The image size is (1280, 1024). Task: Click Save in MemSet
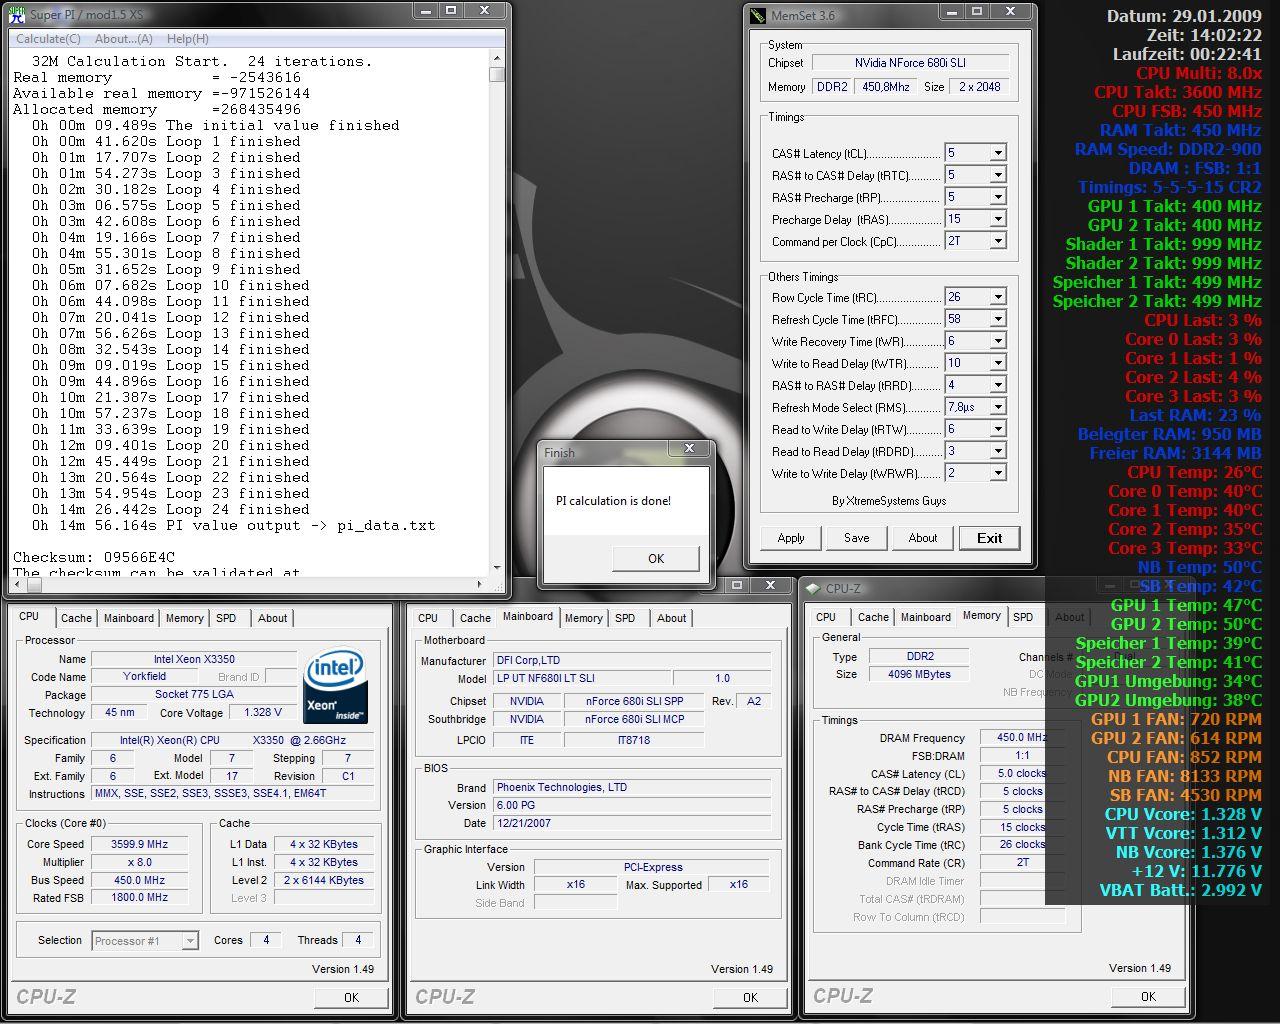[x=857, y=538]
